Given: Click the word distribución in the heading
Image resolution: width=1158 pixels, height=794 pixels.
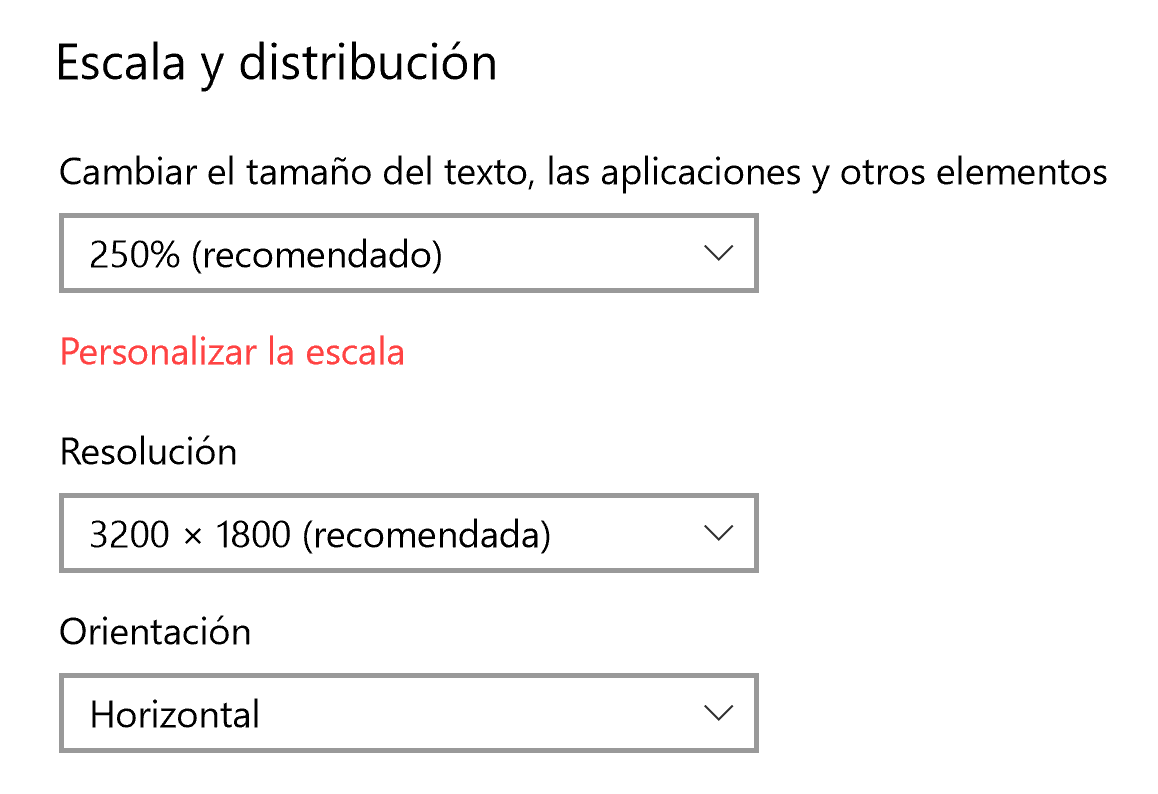Looking at the screenshot, I should point(368,63).
